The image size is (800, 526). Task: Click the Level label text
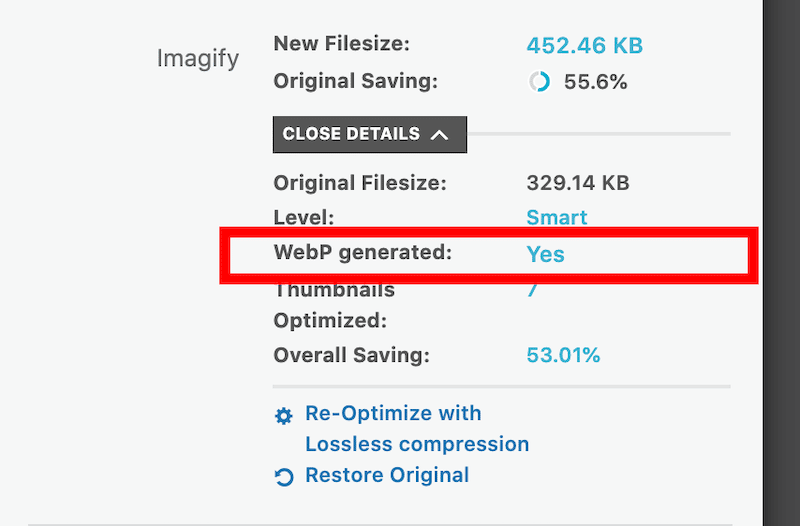coord(303,217)
